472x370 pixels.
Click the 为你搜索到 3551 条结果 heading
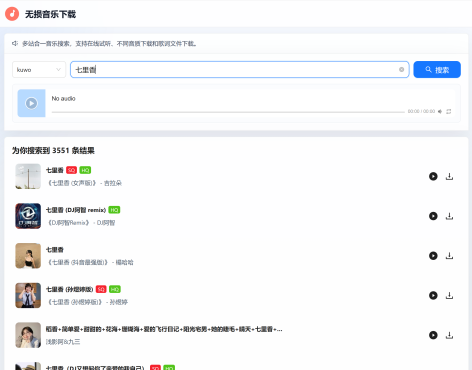(53, 151)
